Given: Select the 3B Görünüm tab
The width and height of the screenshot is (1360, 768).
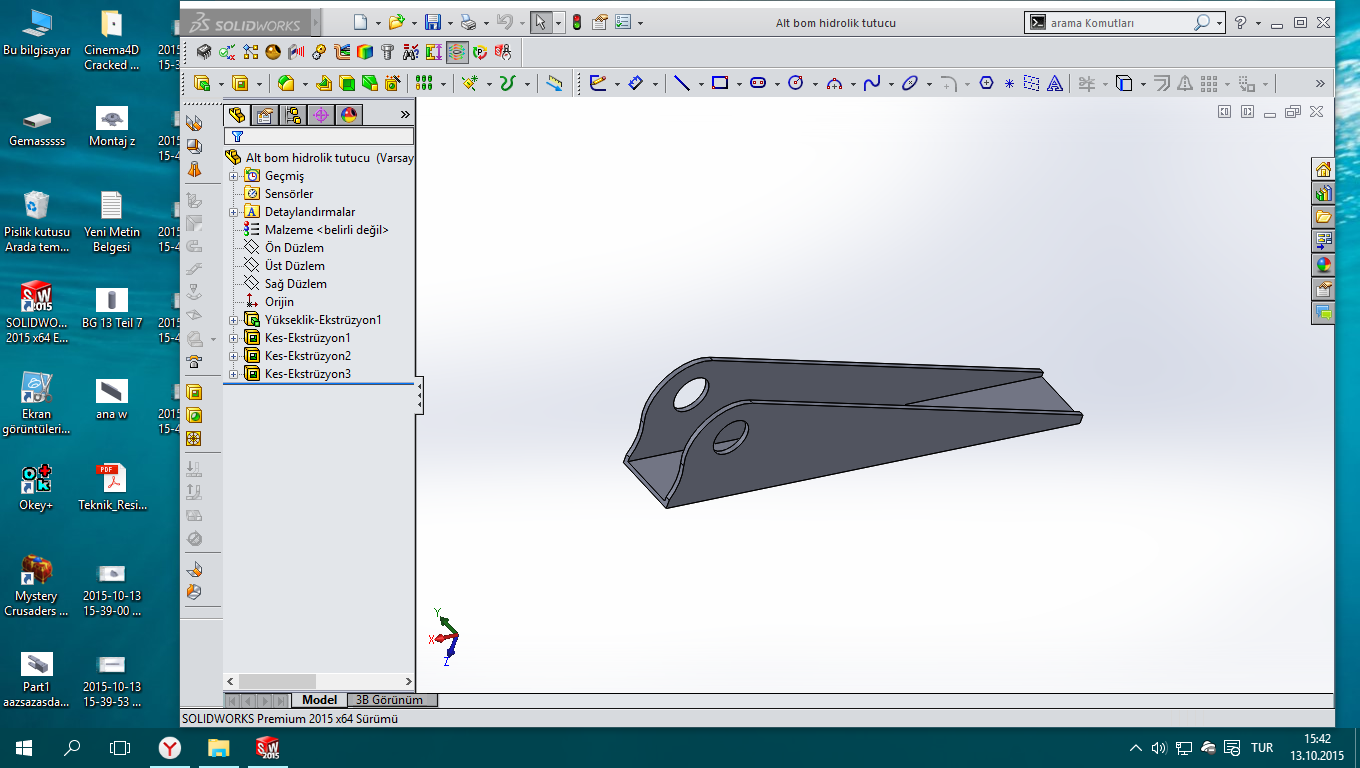Looking at the screenshot, I should pos(391,700).
